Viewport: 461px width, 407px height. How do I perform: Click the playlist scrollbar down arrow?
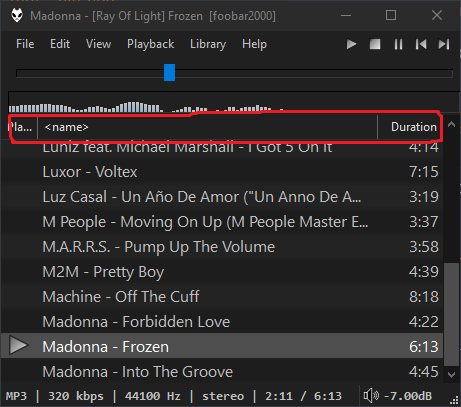coord(452,374)
